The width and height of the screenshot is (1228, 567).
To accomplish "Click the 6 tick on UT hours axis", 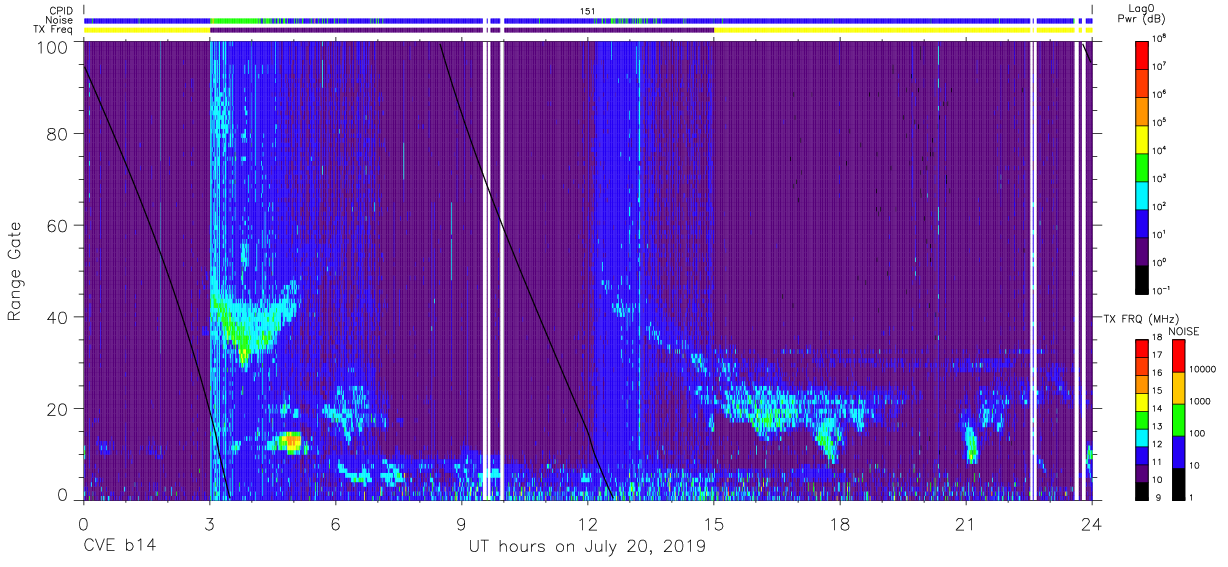I will 335,523.
